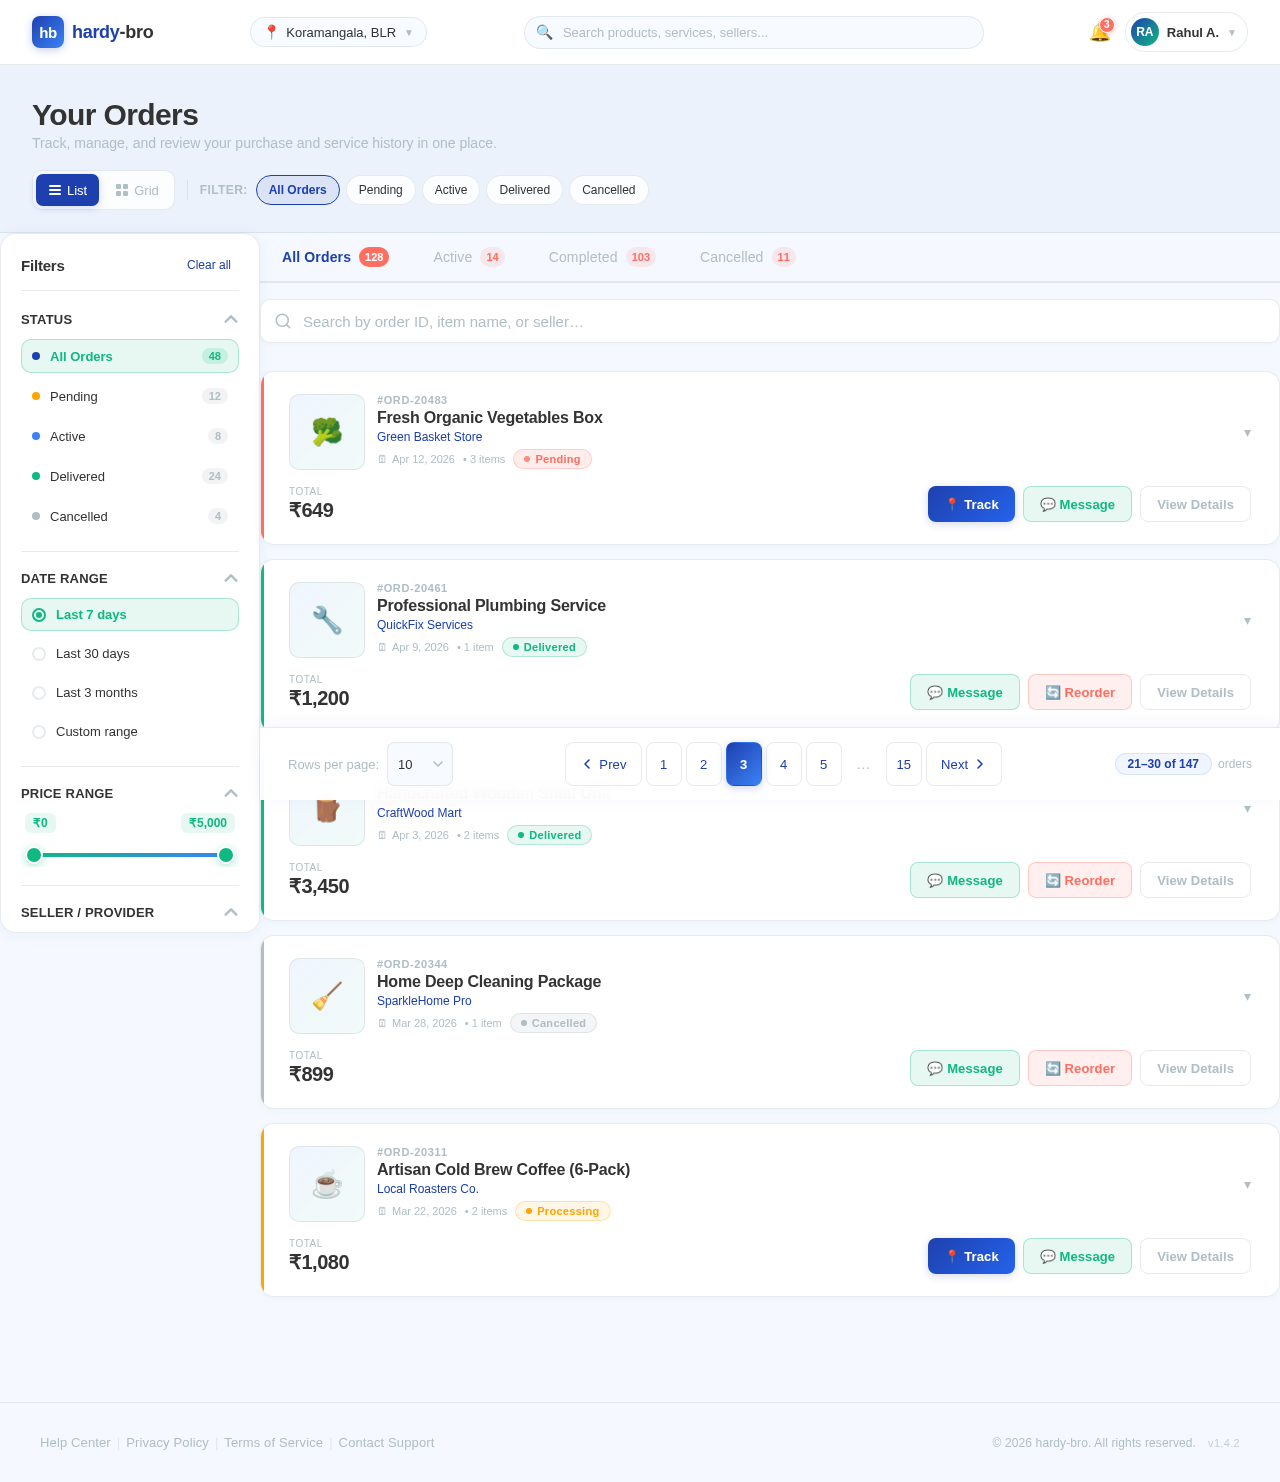The width and height of the screenshot is (1280, 1482).
Task: Click the hardy-bro hb logo icon
Action: click(48, 32)
